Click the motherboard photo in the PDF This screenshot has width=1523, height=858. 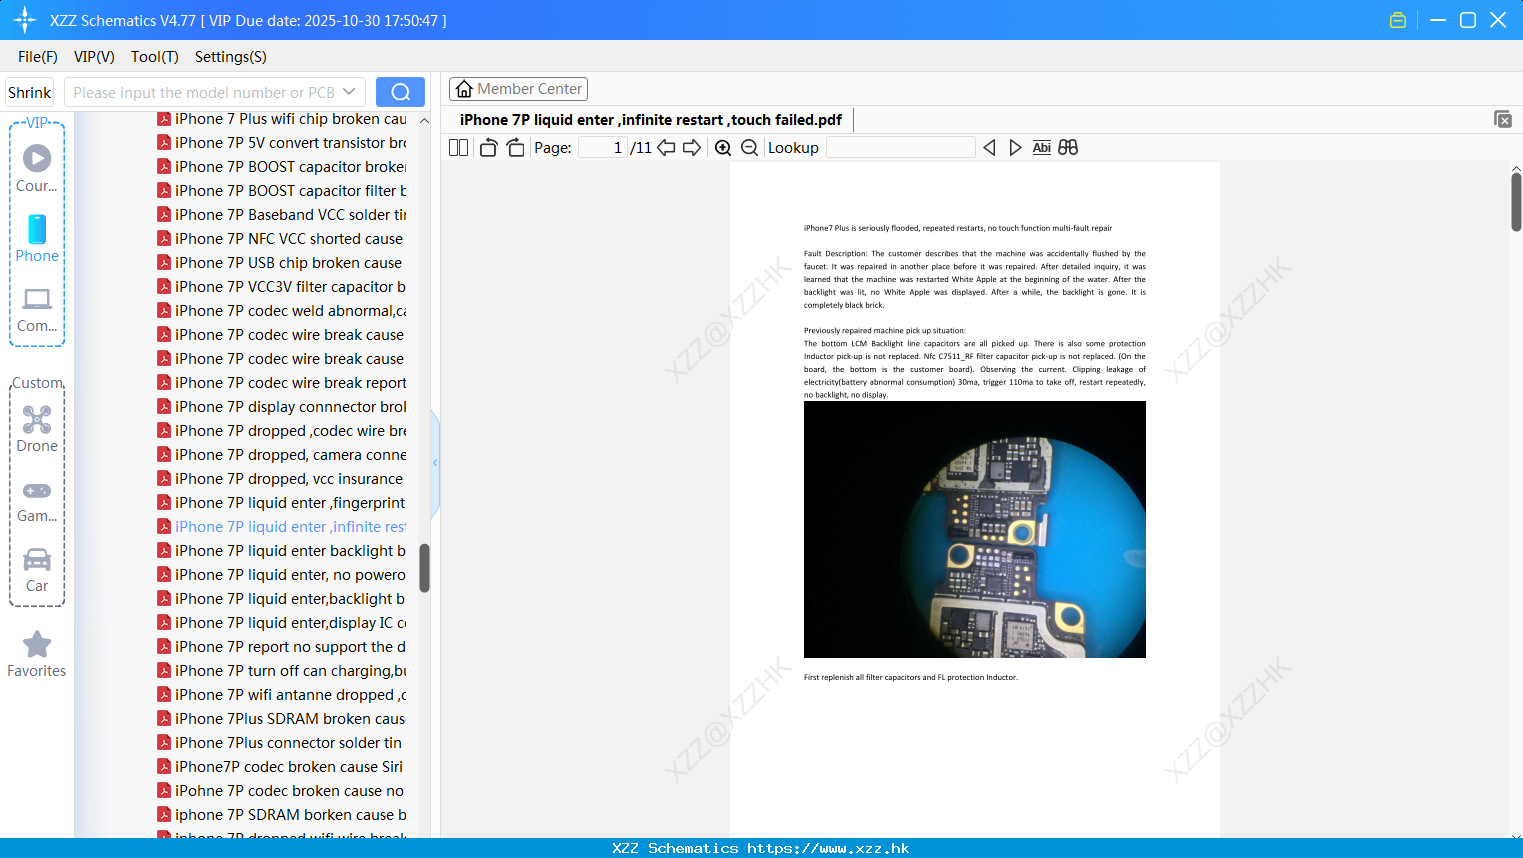[975, 529]
